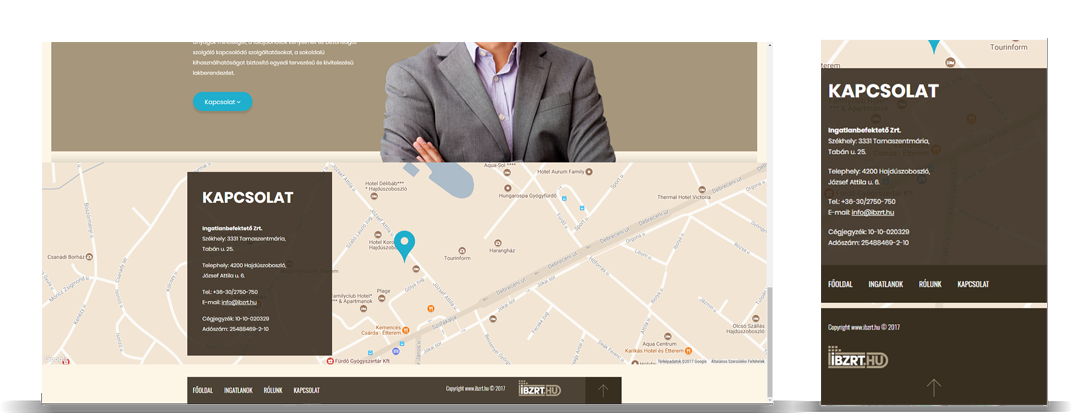Click the "Copyright www.ibzrt.hu © 2017" mobile footer text
This screenshot has width=1072, height=413.
[864, 327]
